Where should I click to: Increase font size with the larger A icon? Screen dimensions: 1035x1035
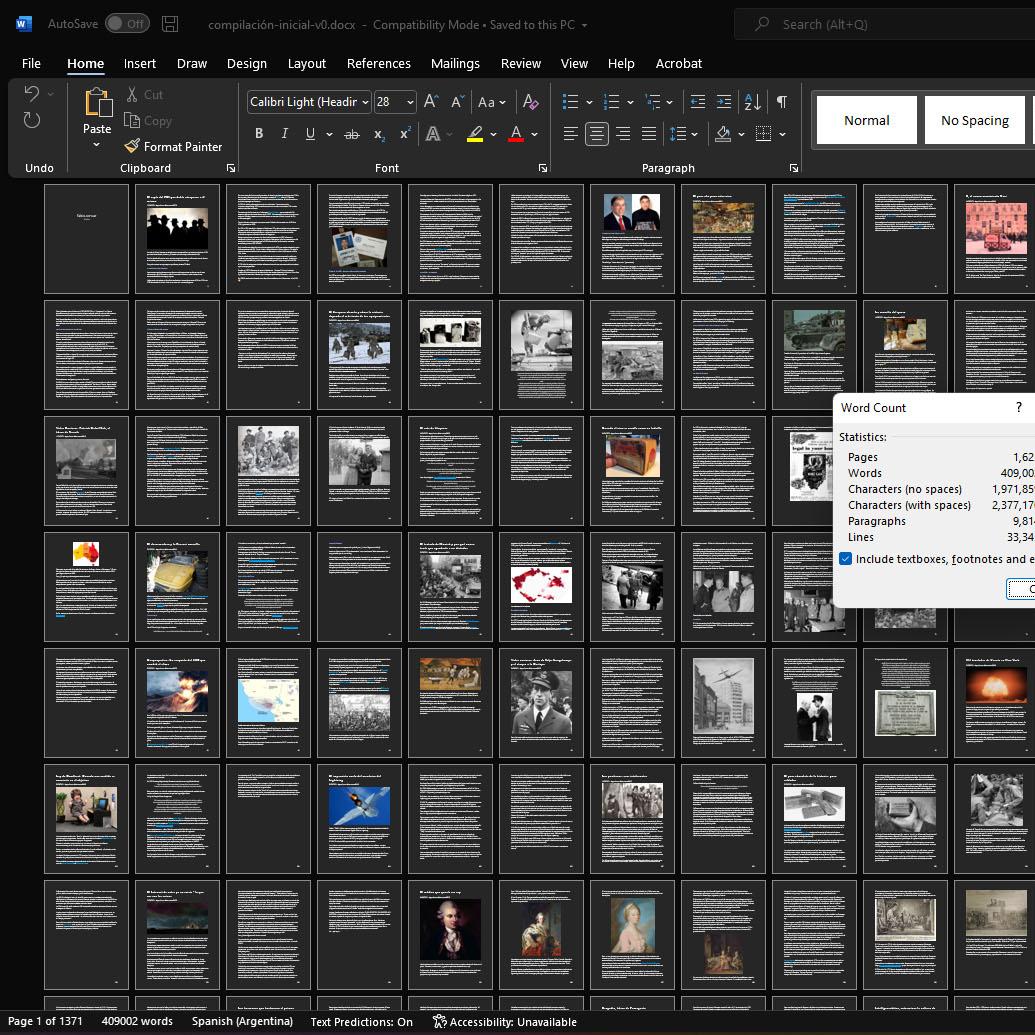tap(431, 102)
